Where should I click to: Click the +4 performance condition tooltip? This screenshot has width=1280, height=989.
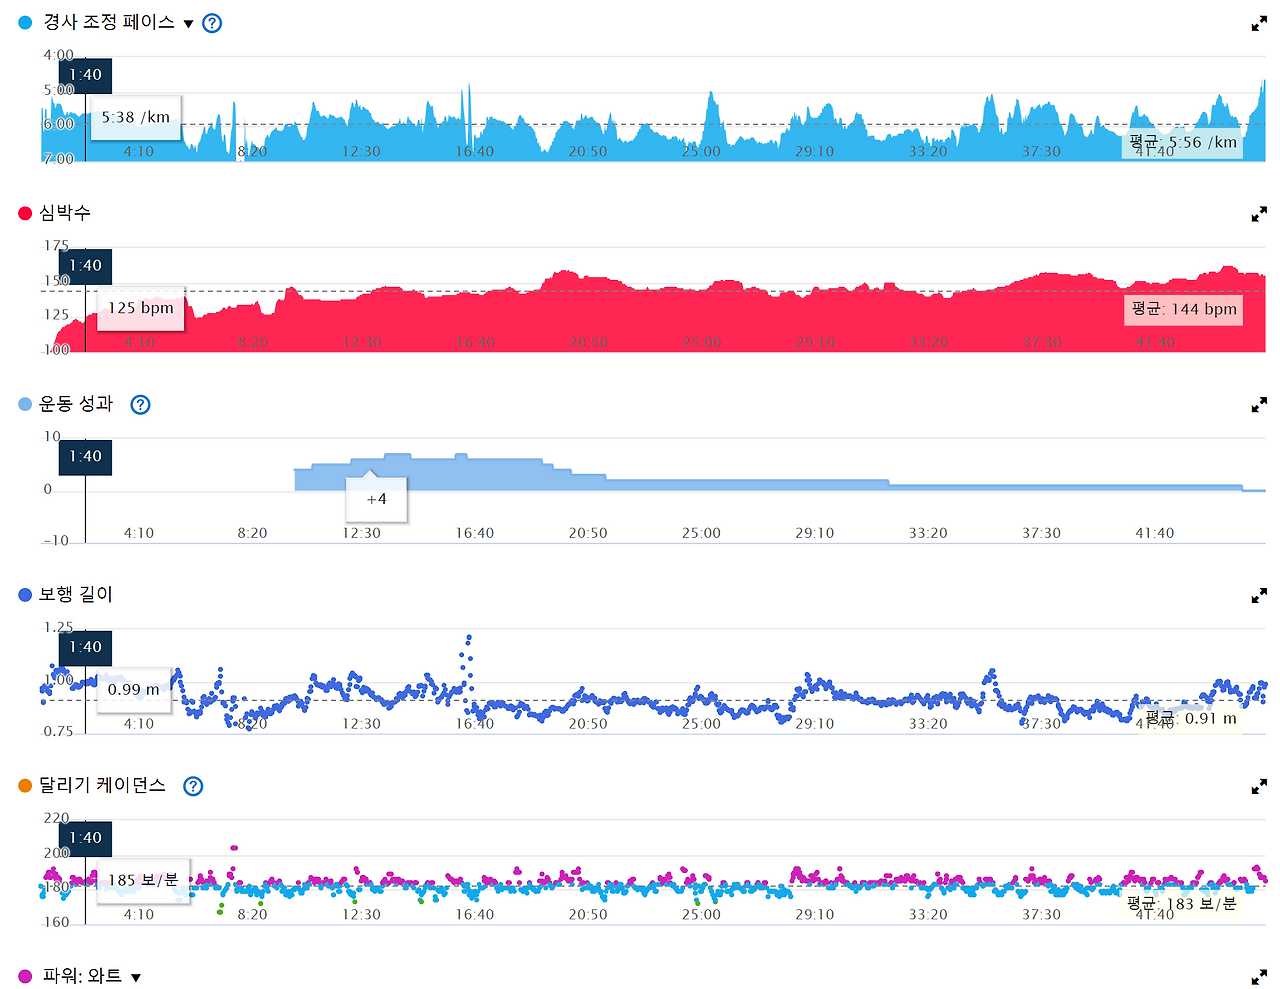(376, 499)
